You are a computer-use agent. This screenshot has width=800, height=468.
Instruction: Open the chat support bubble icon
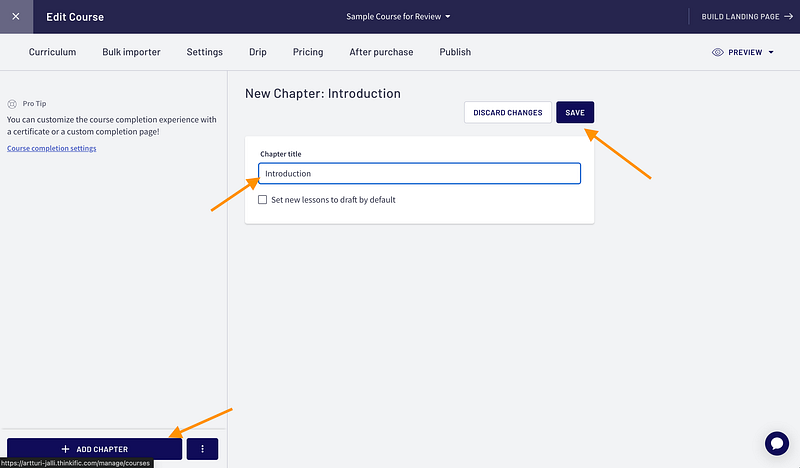777,443
